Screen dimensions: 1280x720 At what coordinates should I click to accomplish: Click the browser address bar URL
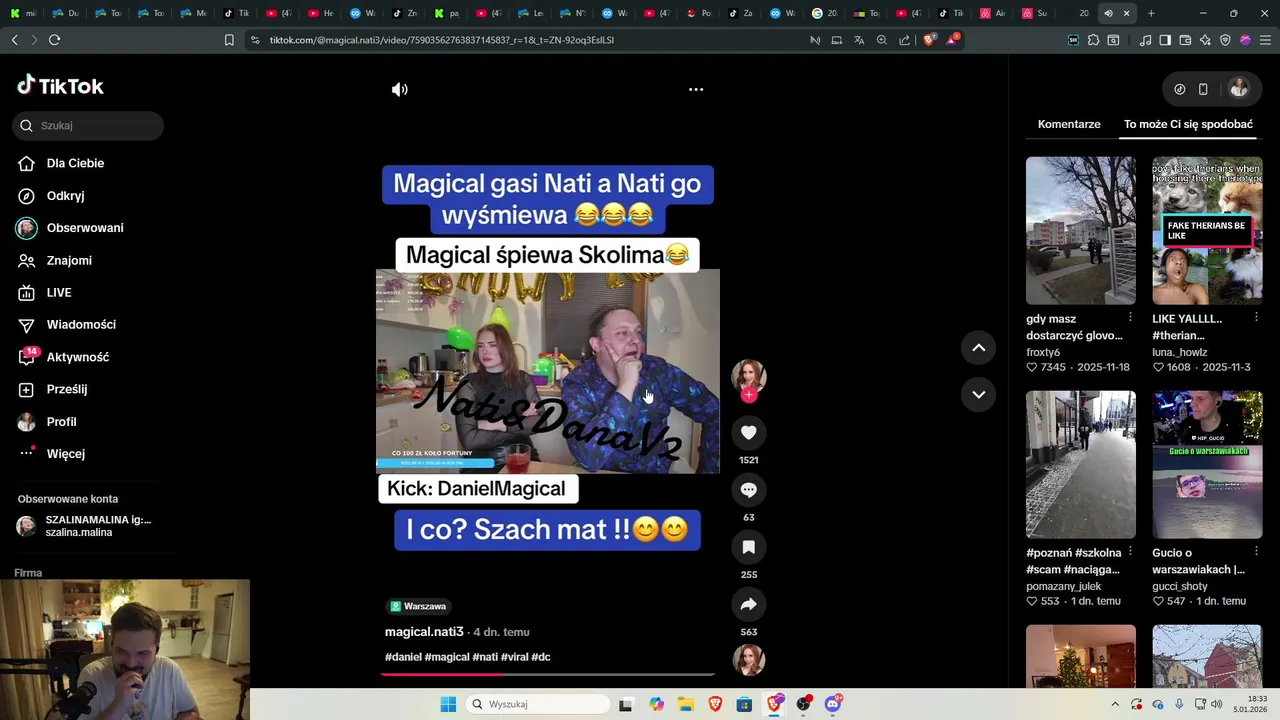[442, 40]
